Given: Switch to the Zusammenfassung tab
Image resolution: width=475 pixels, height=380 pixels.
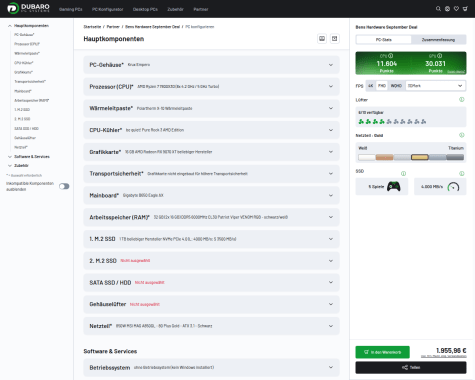Looking at the screenshot, I should [x=438, y=40].
